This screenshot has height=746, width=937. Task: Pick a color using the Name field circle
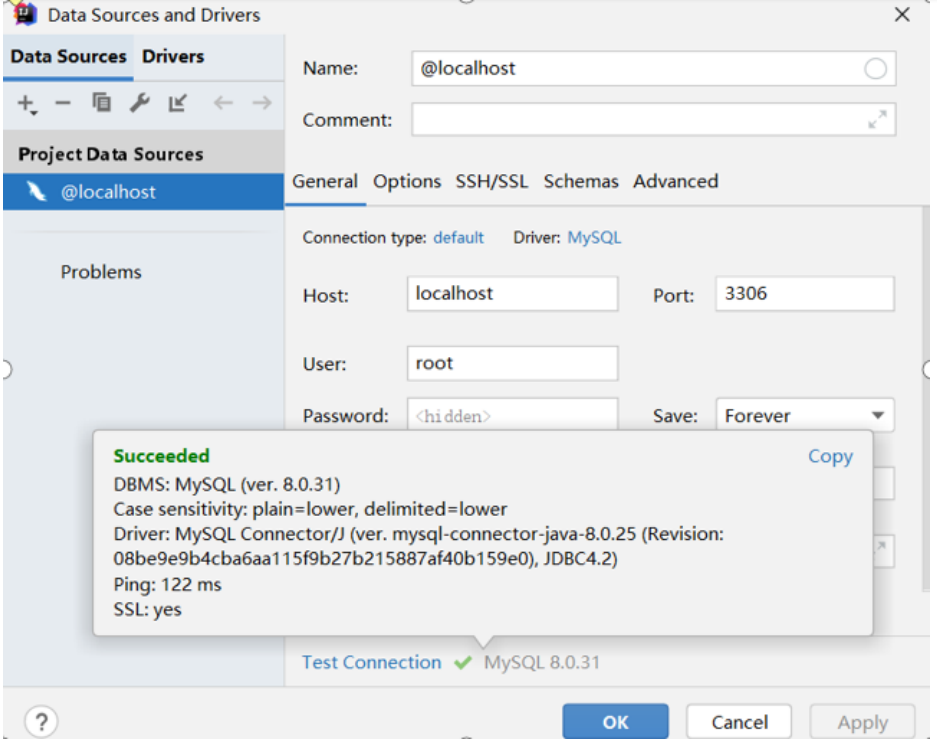coord(875,69)
